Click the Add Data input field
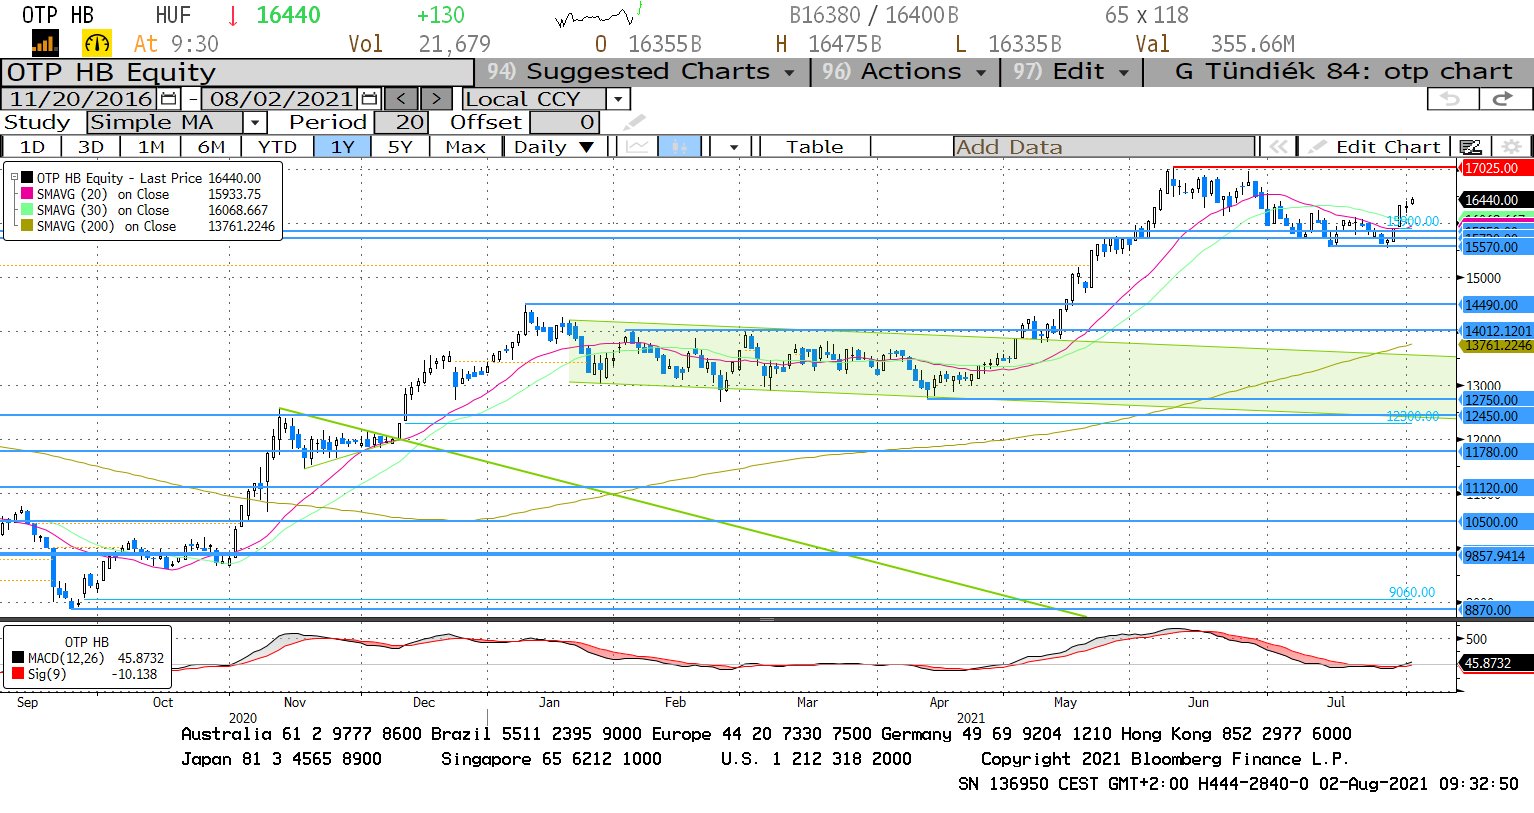This screenshot has width=1534, height=813. click(1104, 146)
